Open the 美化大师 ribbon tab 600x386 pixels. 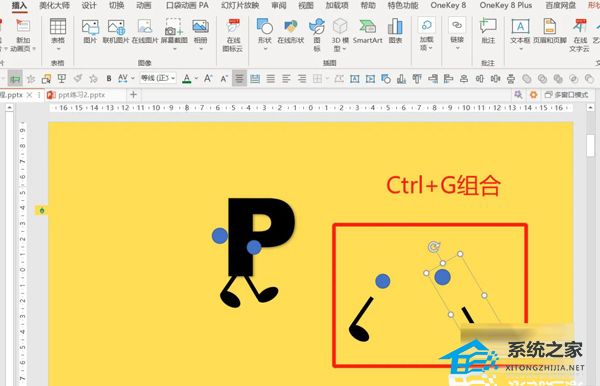(x=55, y=5)
